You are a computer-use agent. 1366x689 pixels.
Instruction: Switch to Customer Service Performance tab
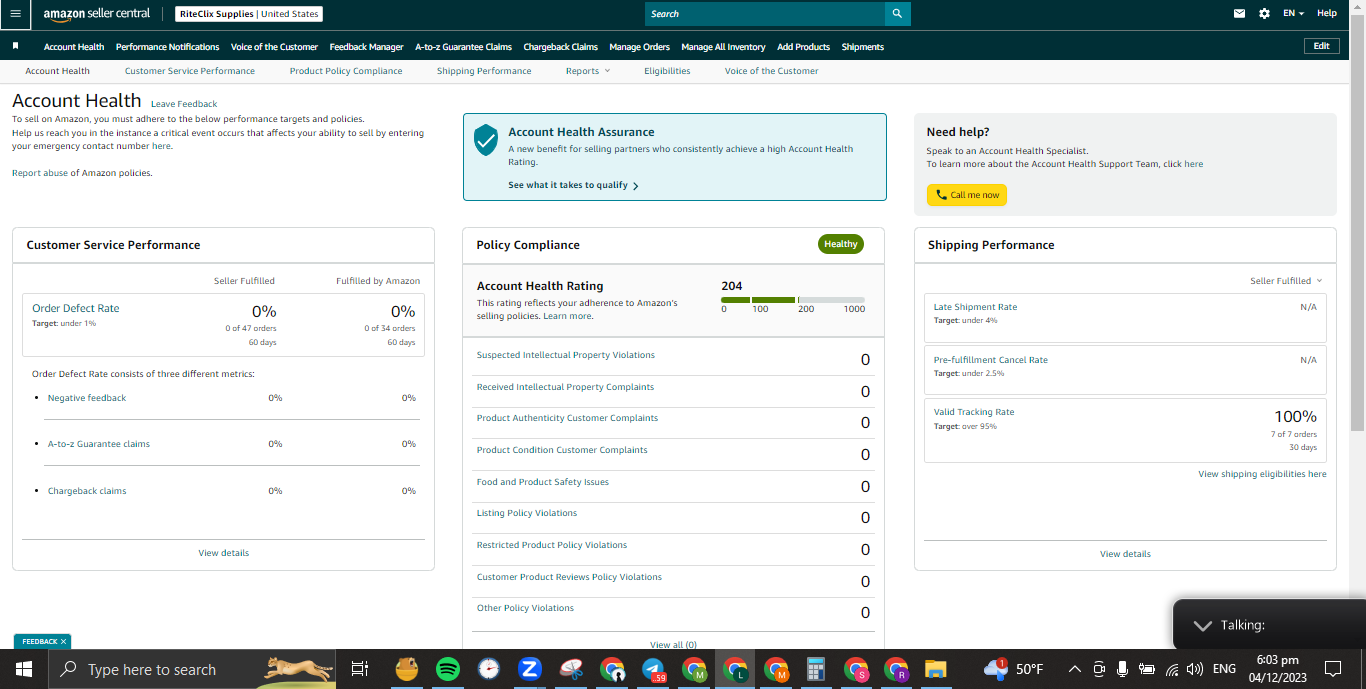[190, 71]
